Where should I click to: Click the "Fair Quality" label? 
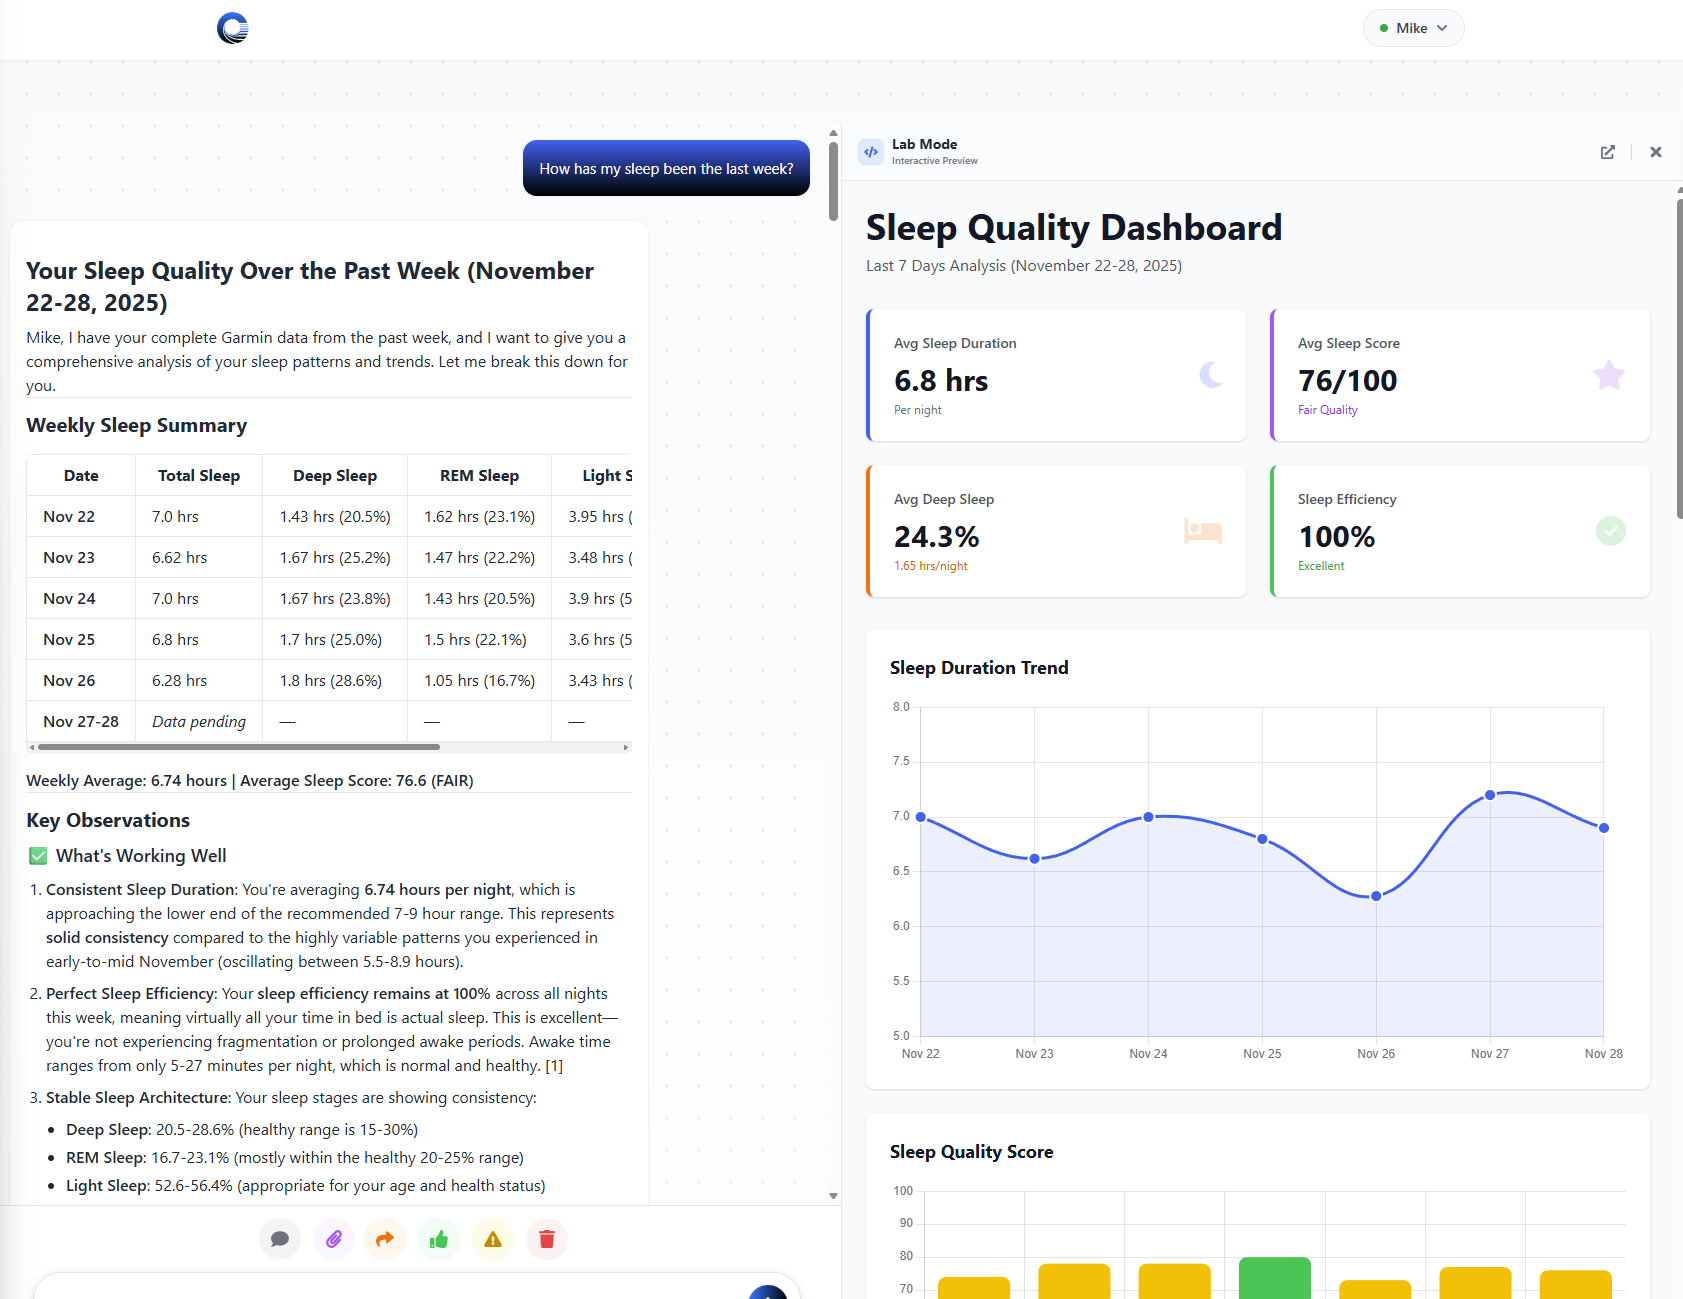click(1328, 410)
